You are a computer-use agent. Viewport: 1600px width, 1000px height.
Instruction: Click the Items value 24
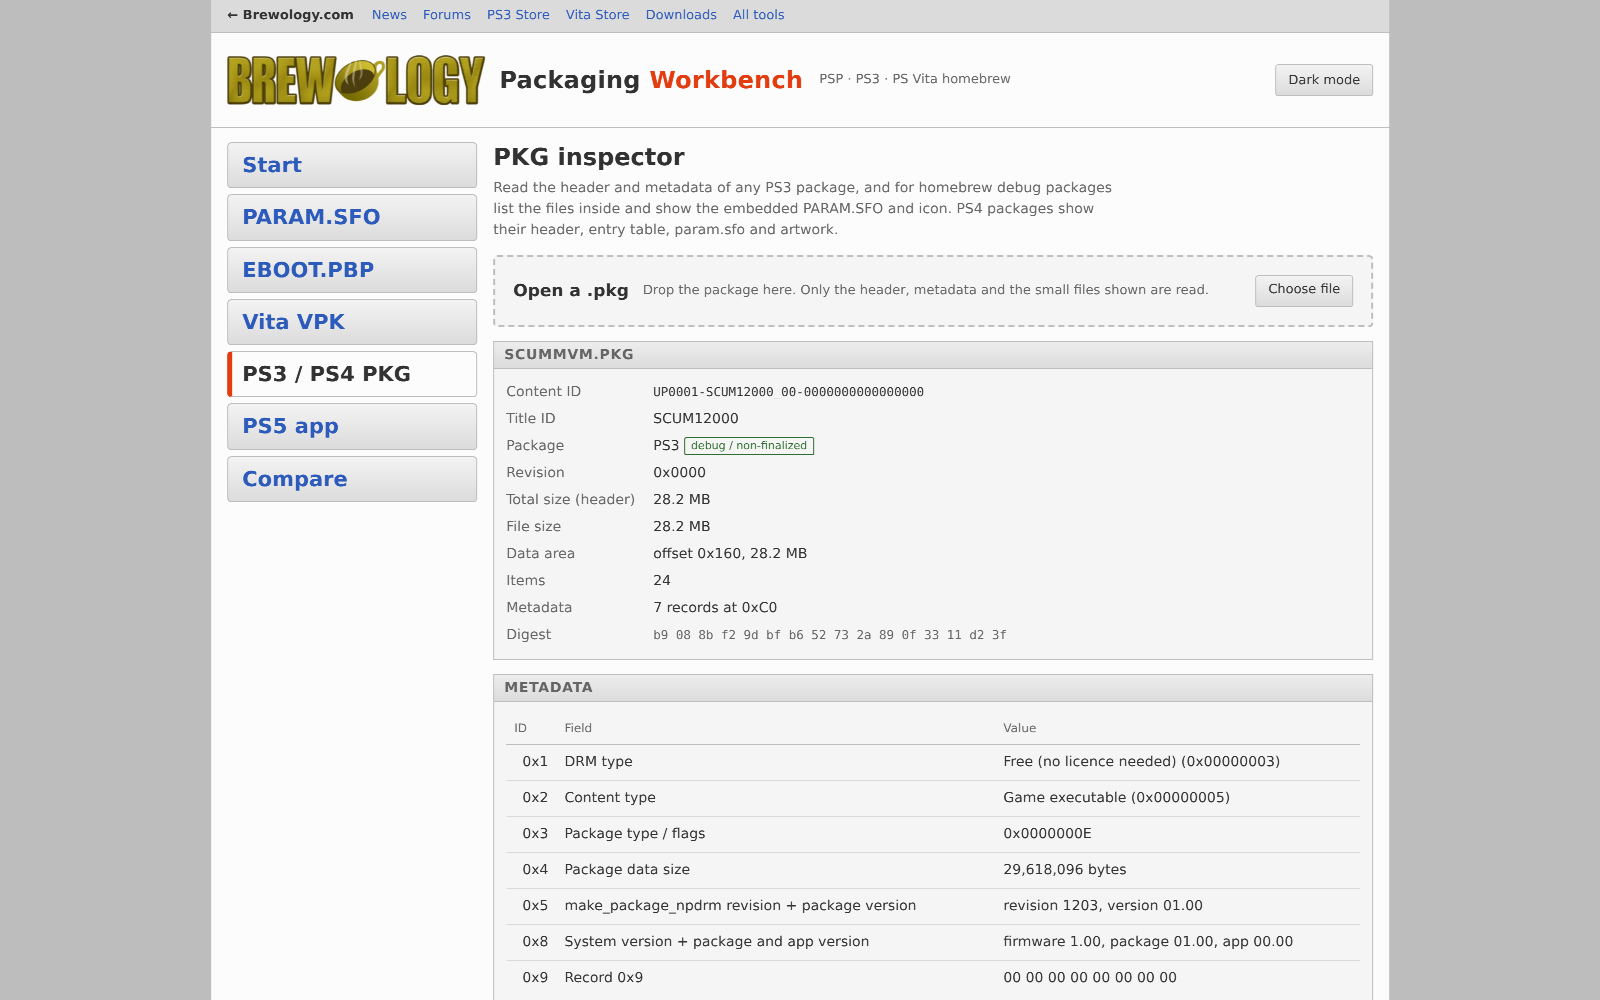[x=662, y=581]
